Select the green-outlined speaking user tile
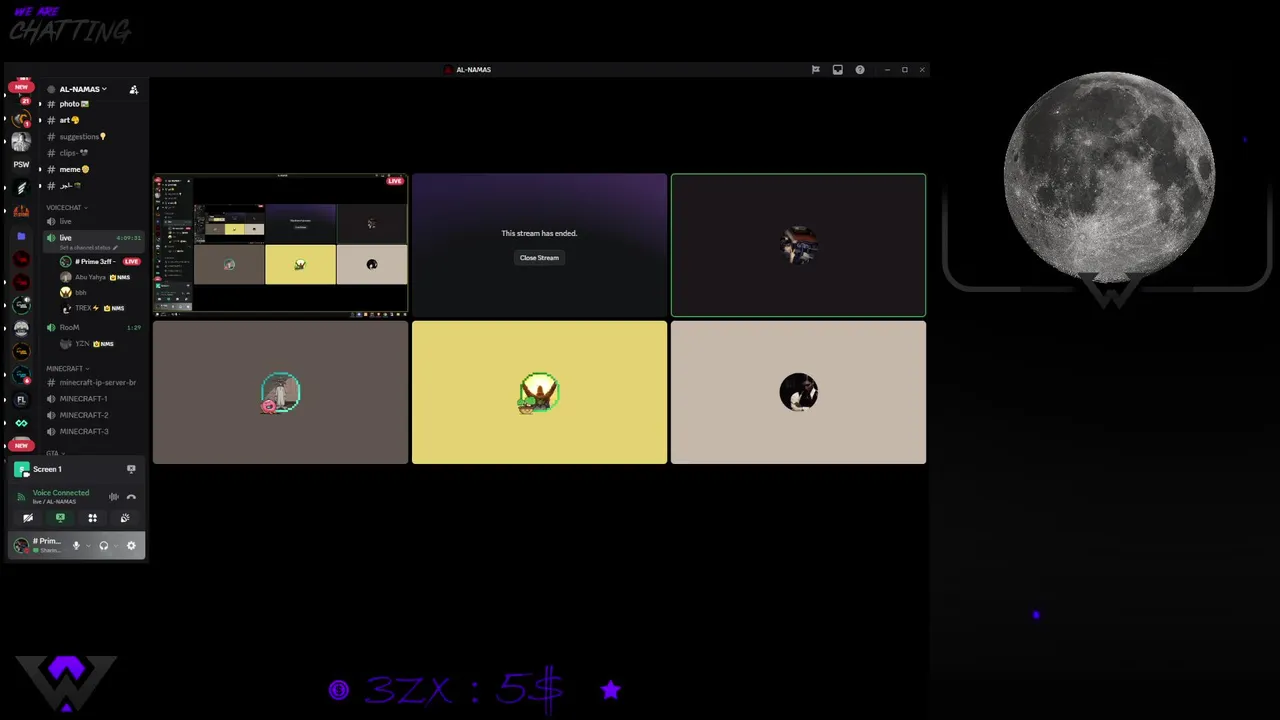The image size is (1280, 720). coord(798,245)
